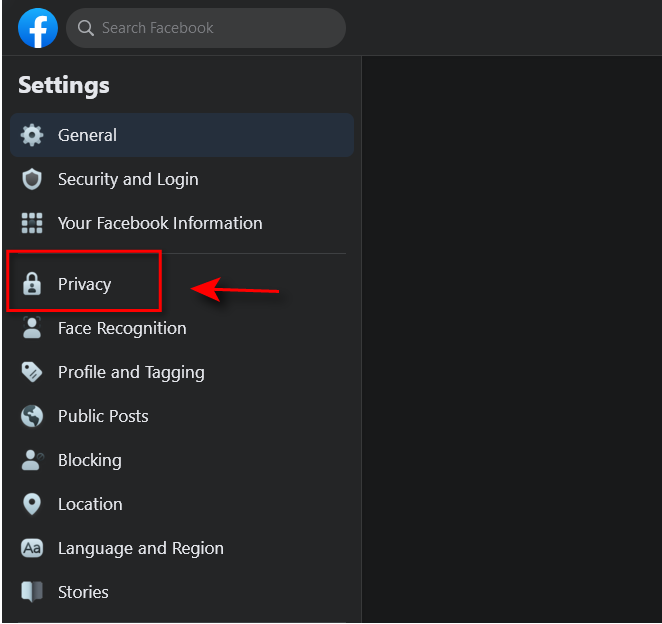662x624 pixels.
Task: Focus the Search Facebook input field
Action: [x=206, y=28]
